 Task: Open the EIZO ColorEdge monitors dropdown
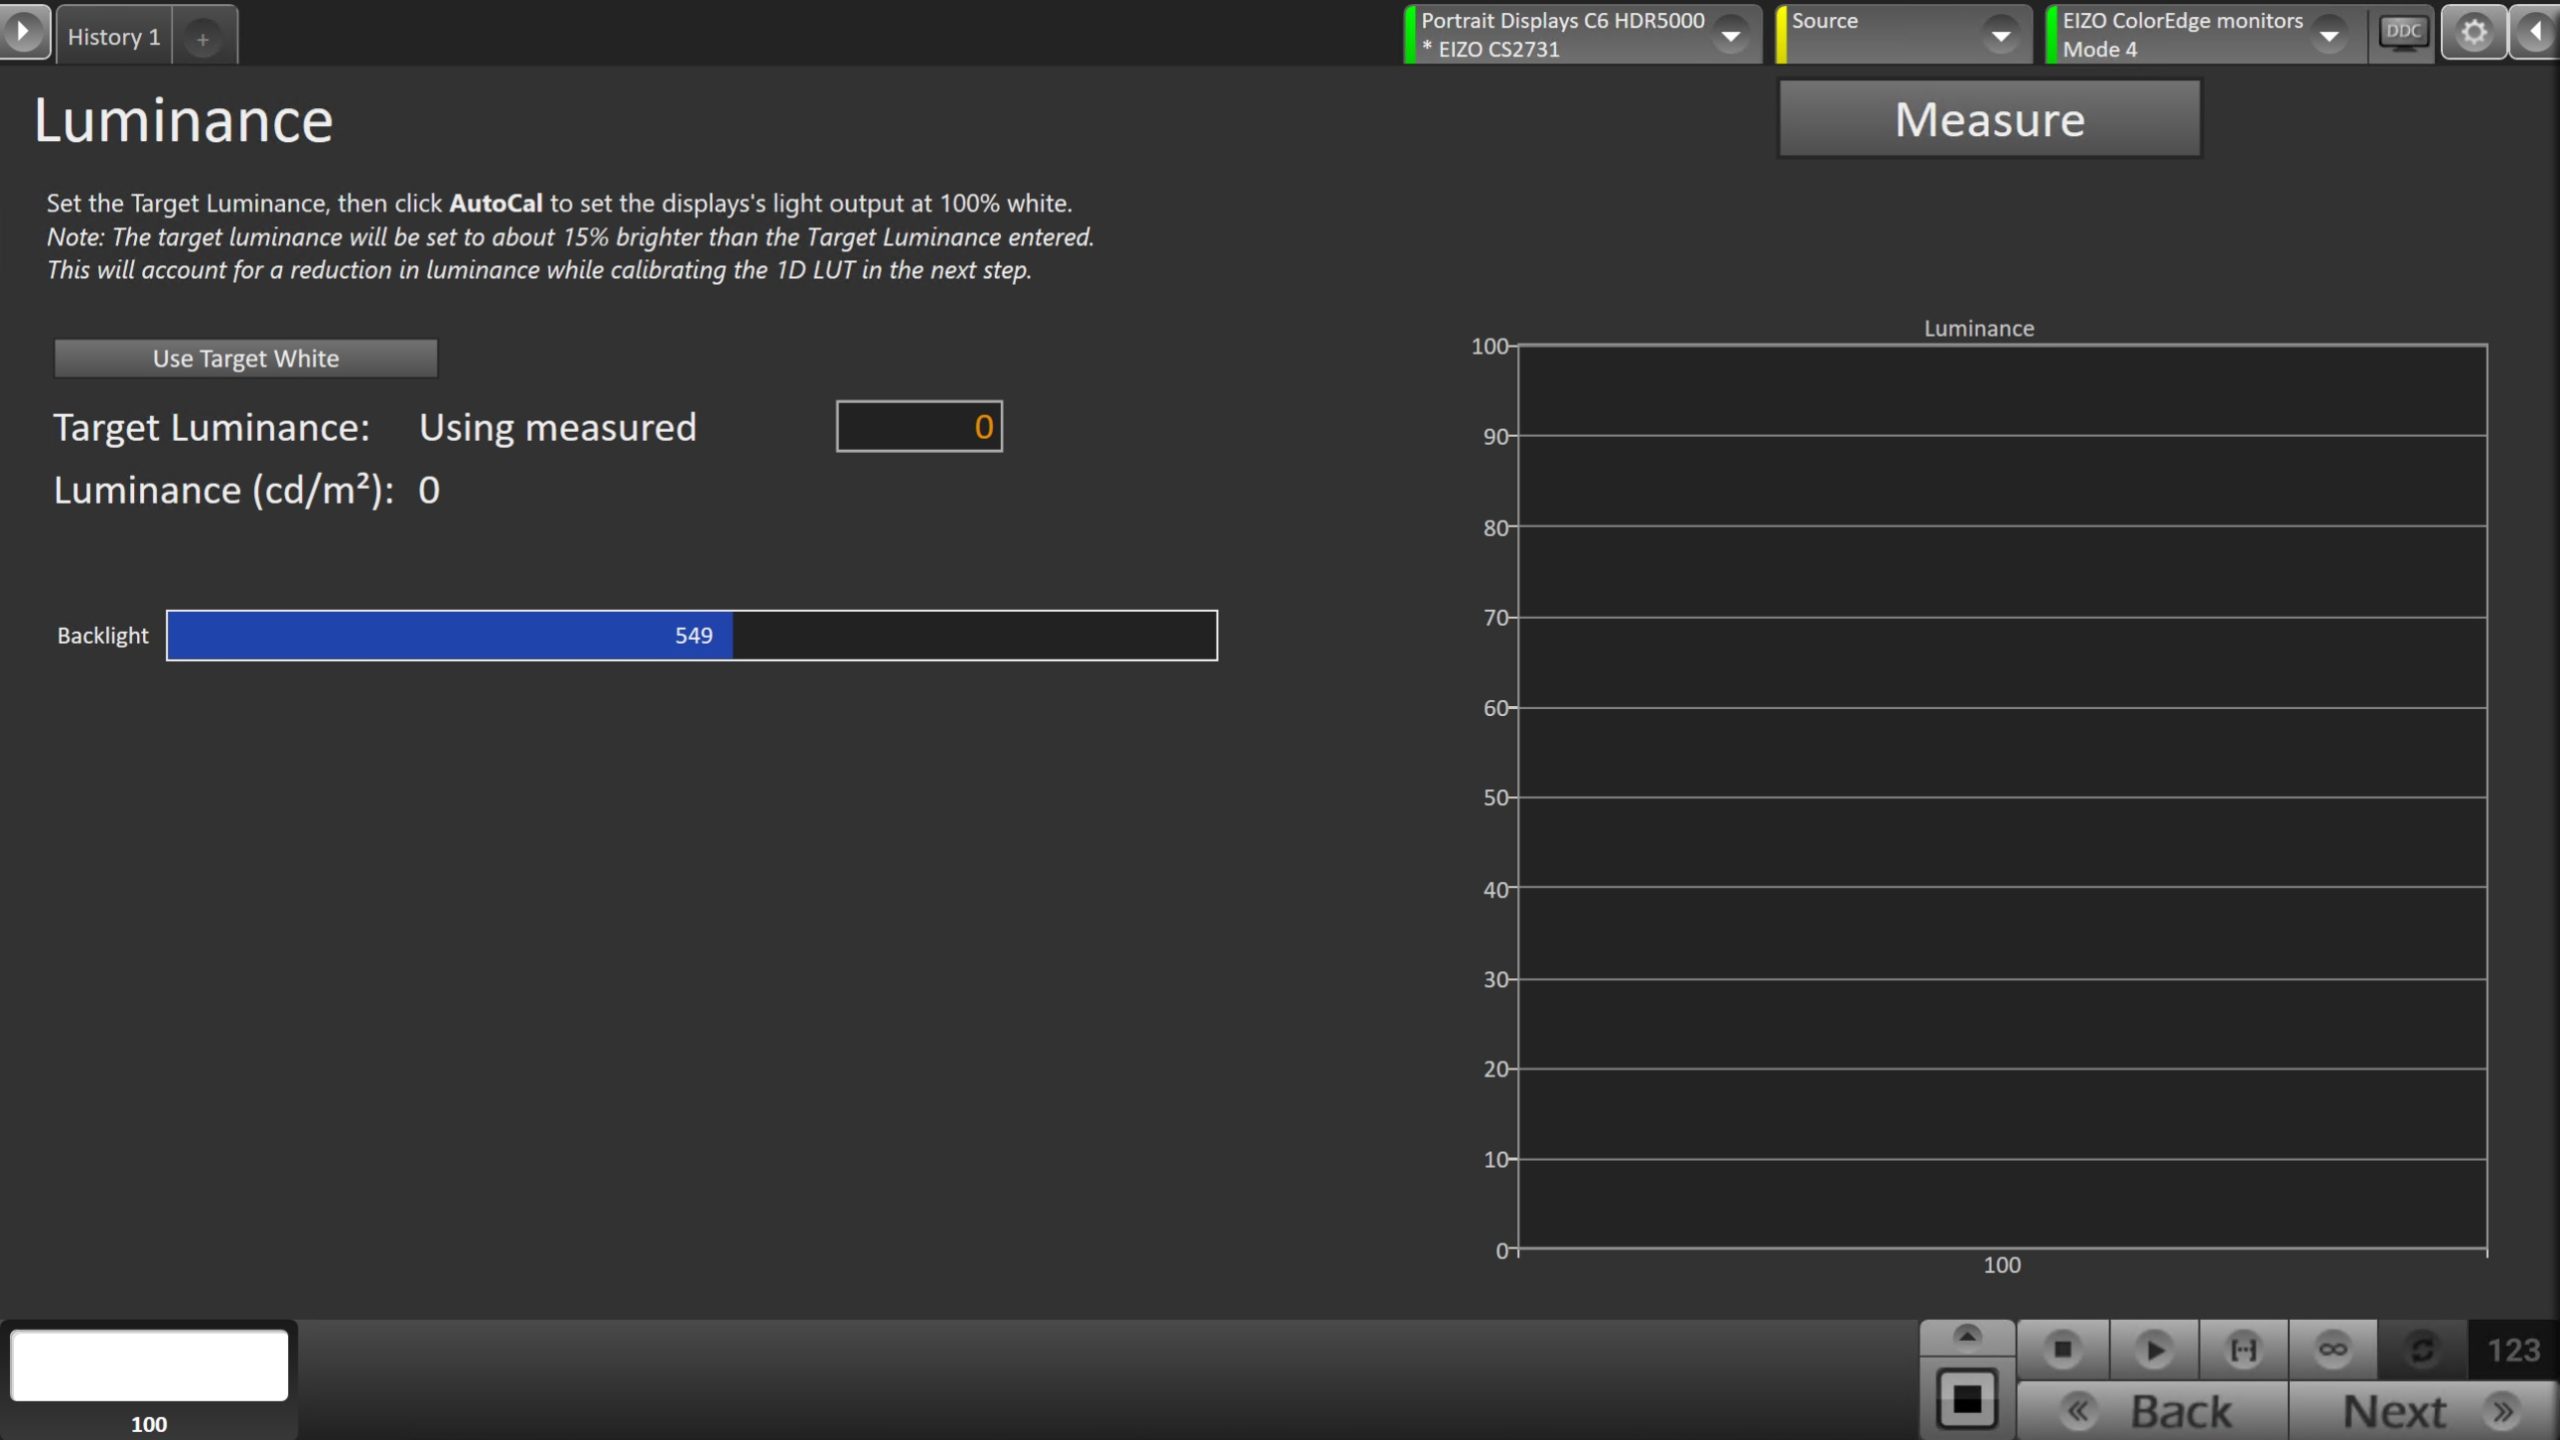(2328, 35)
